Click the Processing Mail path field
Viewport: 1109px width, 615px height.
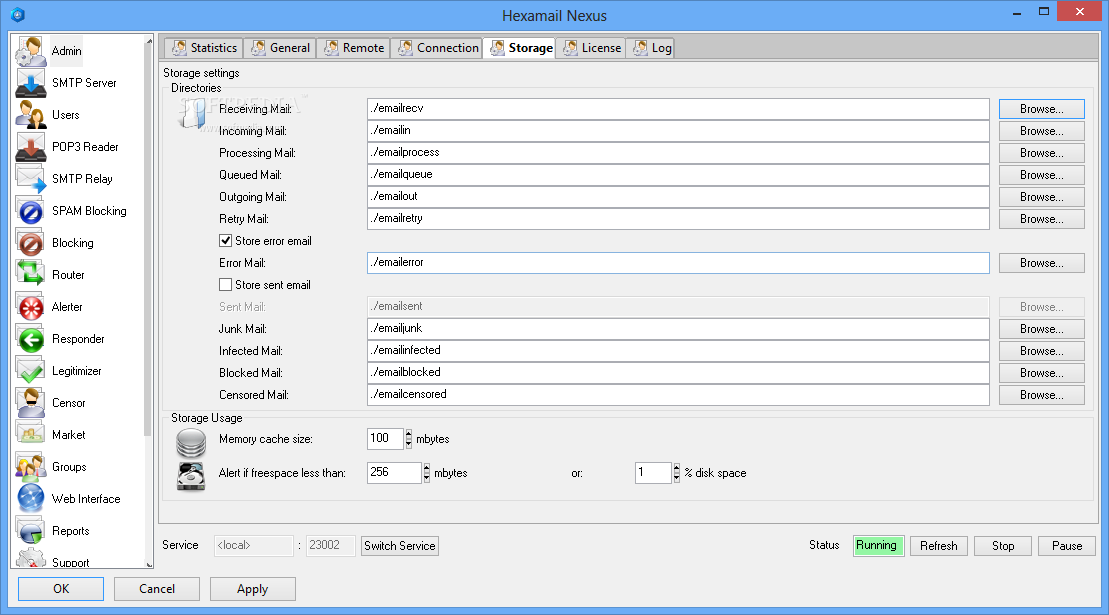678,153
